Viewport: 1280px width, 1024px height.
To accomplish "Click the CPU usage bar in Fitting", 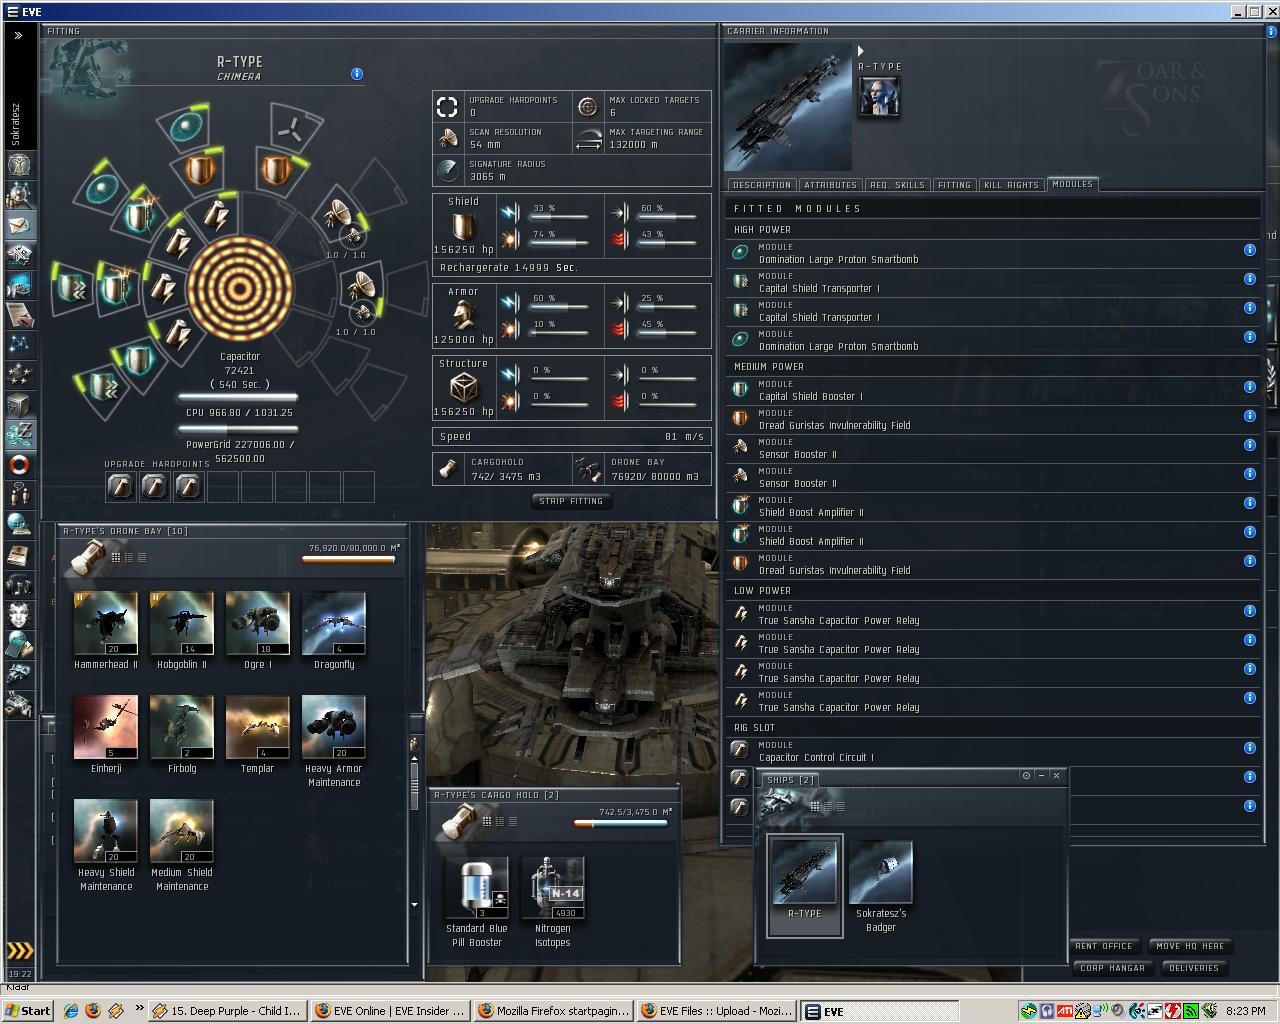I will pyautogui.click(x=238, y=399).
